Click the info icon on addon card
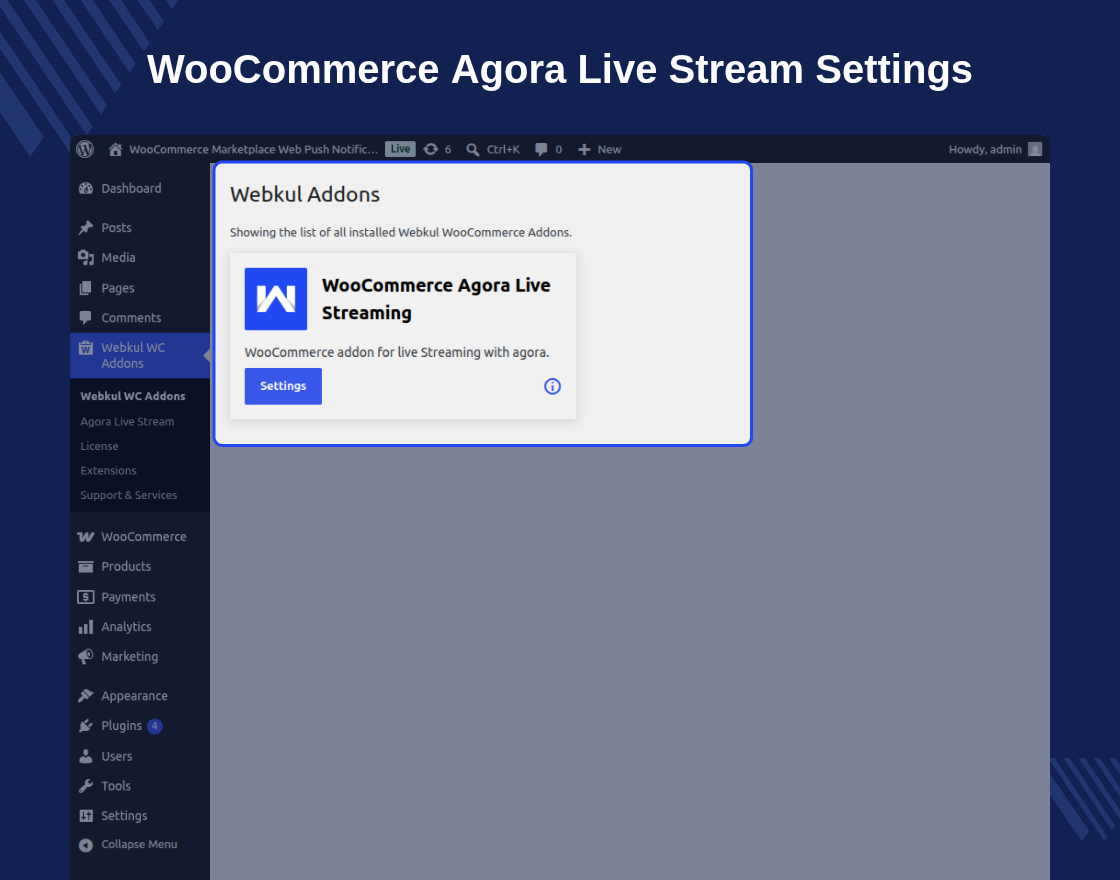This screenshot has height=880, width=1120. [552, 386]
